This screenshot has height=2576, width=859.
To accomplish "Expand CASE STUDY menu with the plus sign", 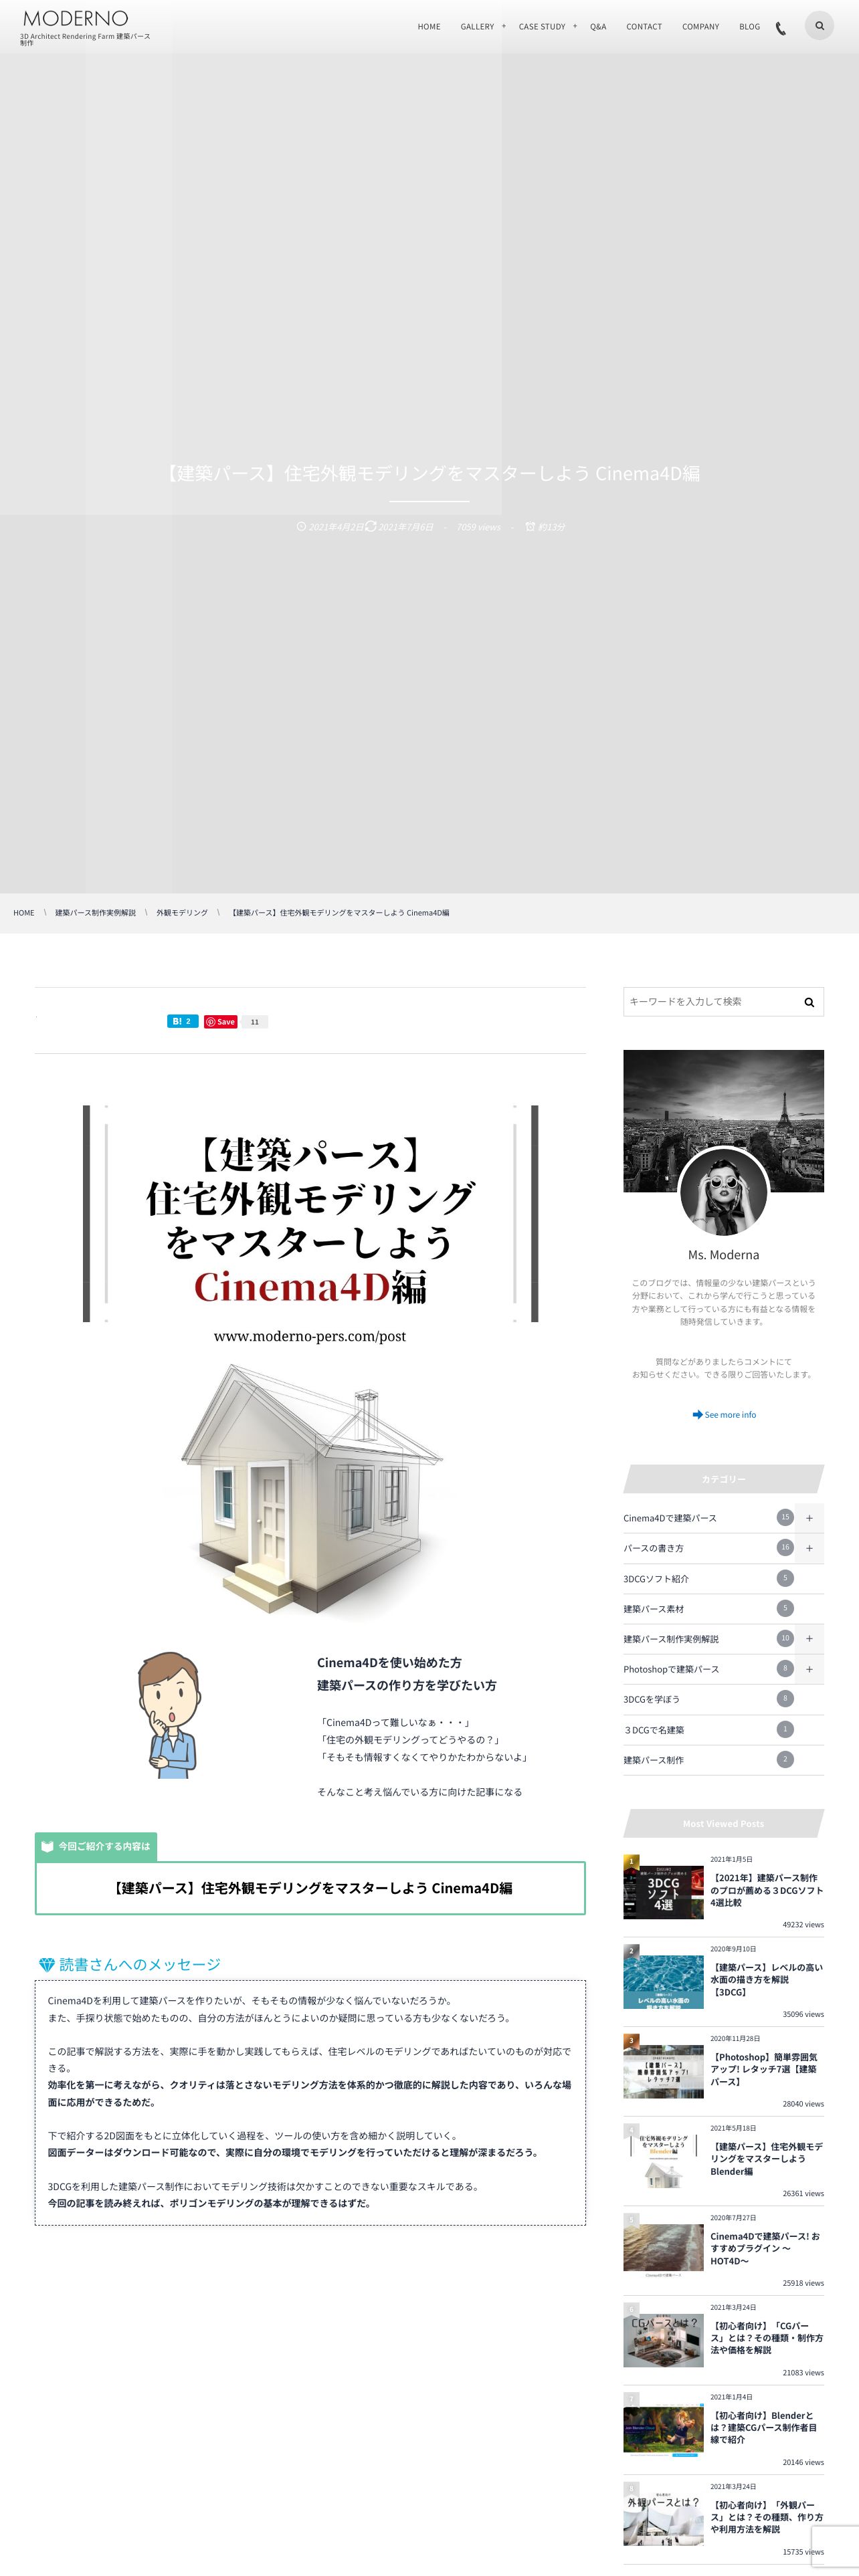I will [x=575, y=26].
